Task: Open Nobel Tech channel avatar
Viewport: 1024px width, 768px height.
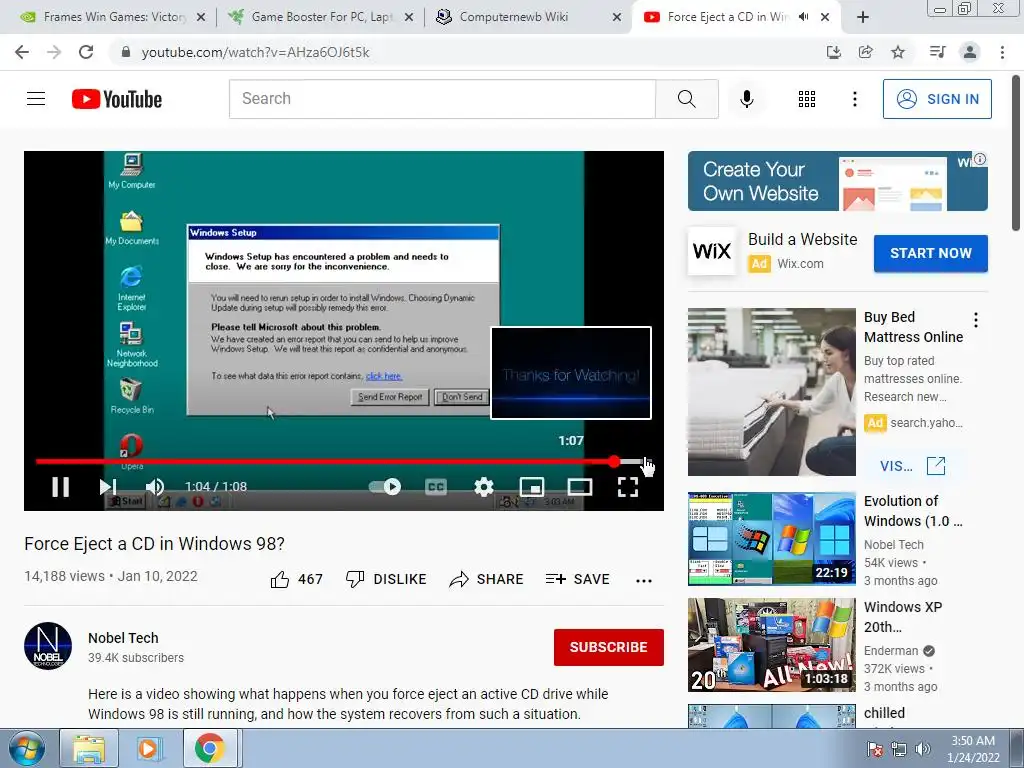Action: (48, 646)
